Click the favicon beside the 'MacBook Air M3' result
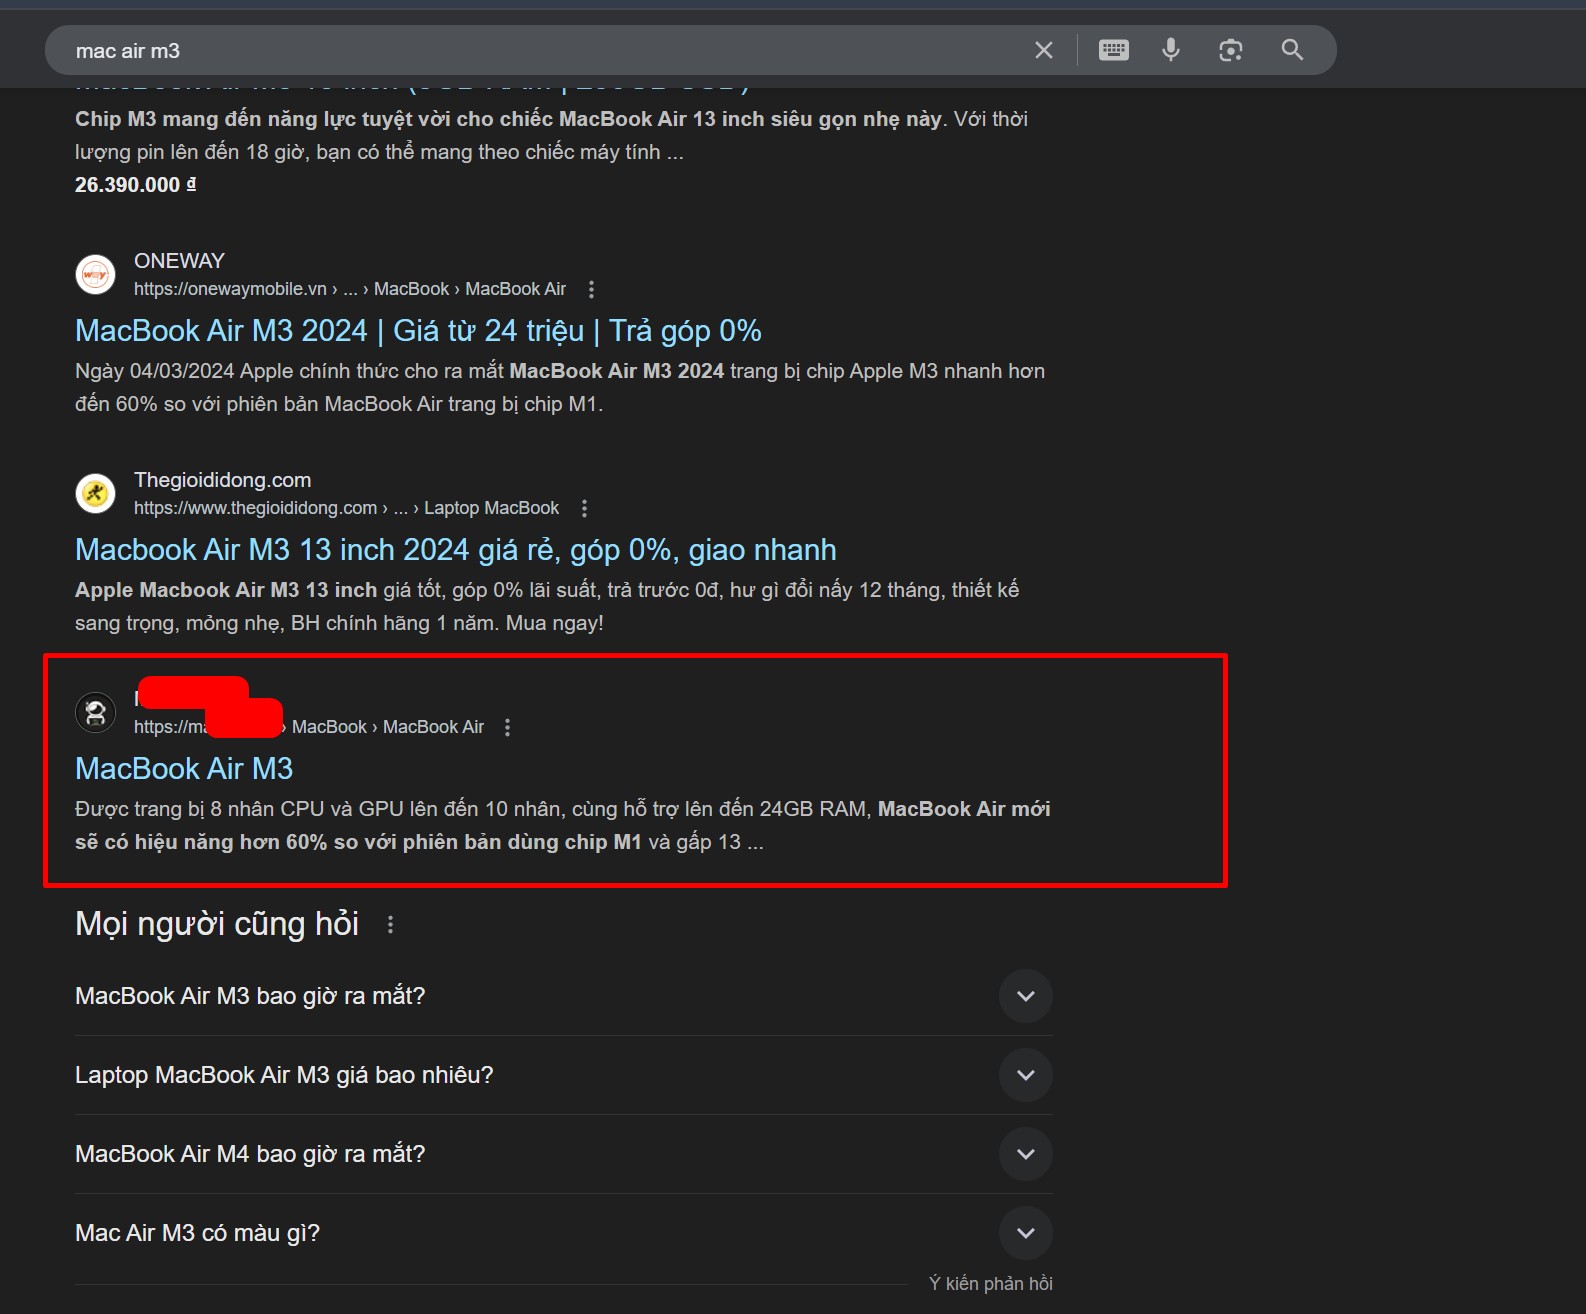The image size is (1586, 1314). click(96, 712)
